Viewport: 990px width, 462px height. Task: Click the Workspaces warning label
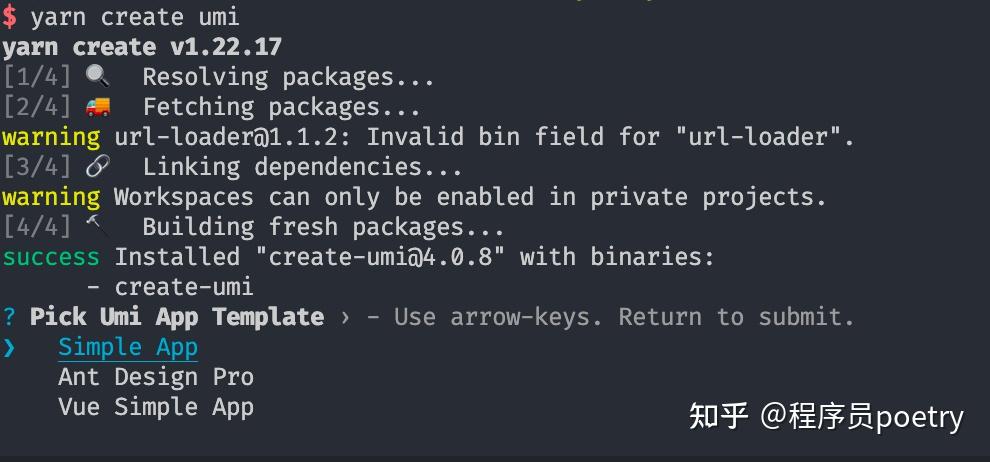pos(51,197)
